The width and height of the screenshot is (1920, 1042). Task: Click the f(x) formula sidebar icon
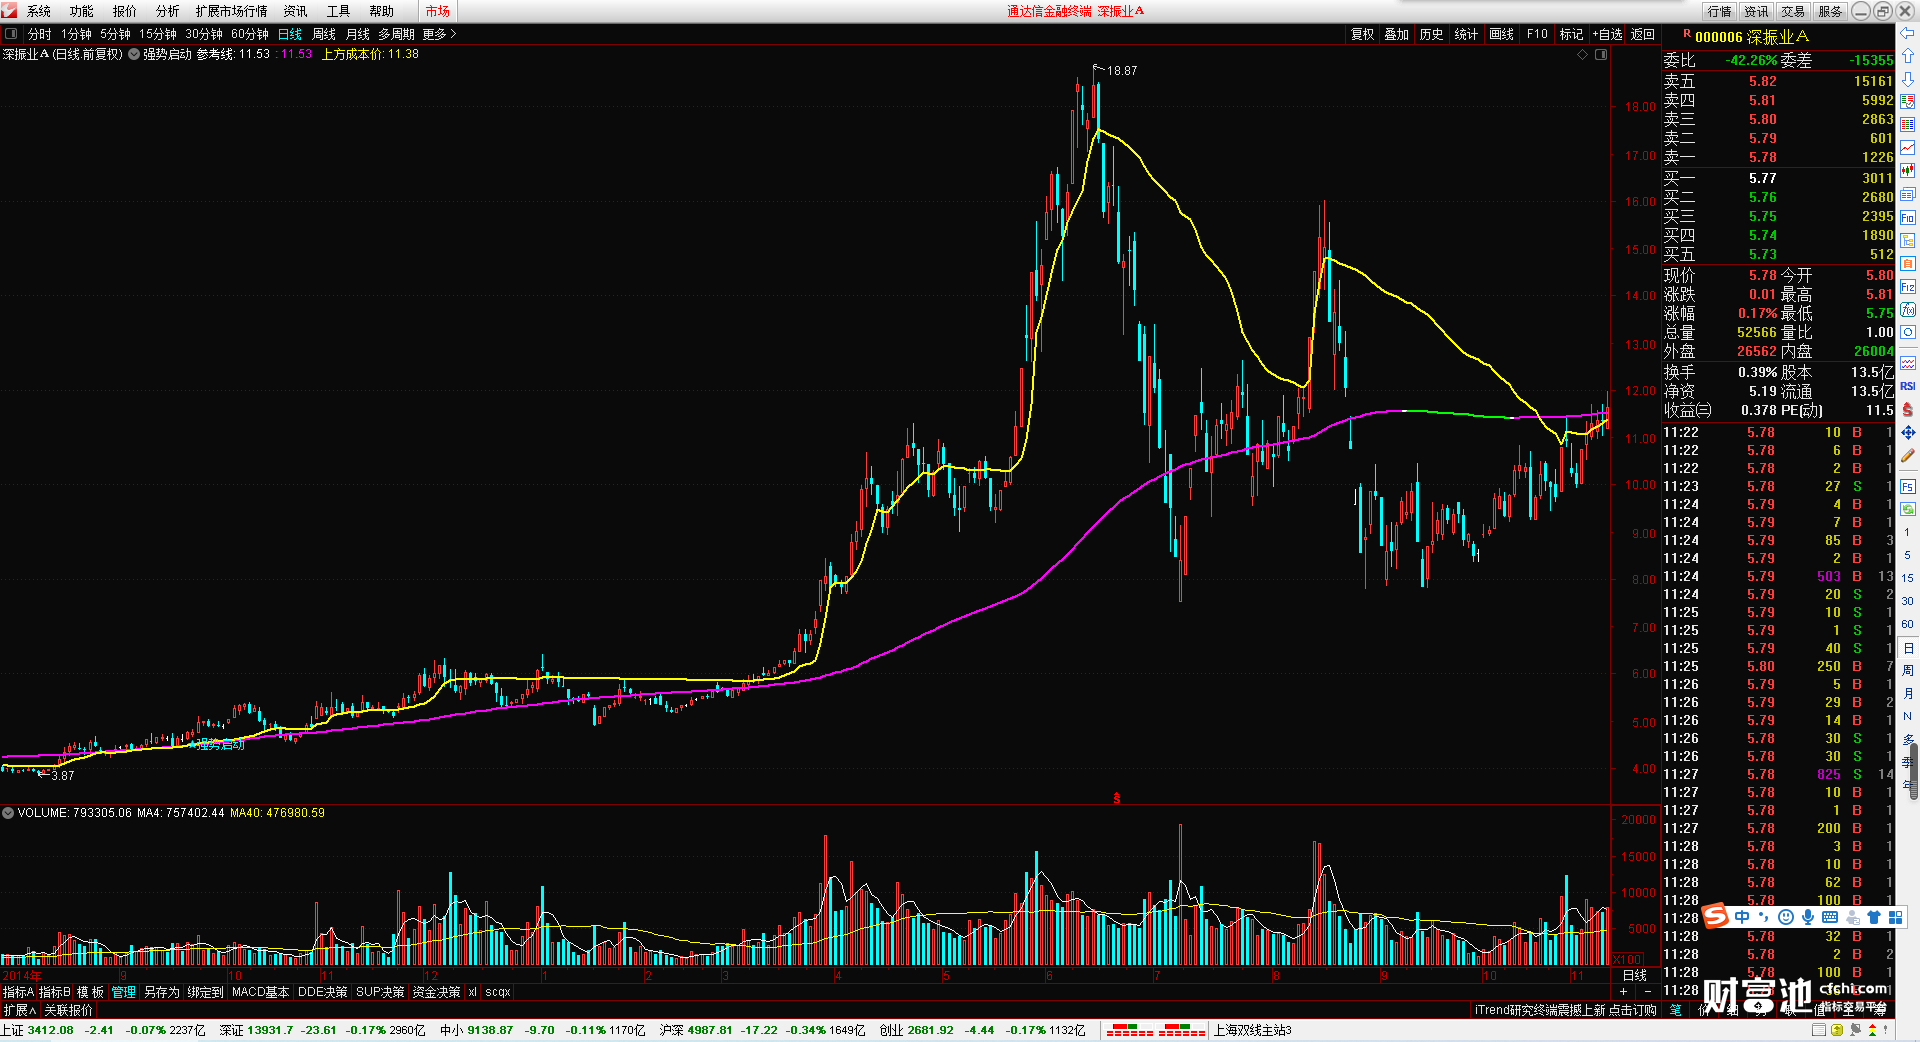point(1908,310)
